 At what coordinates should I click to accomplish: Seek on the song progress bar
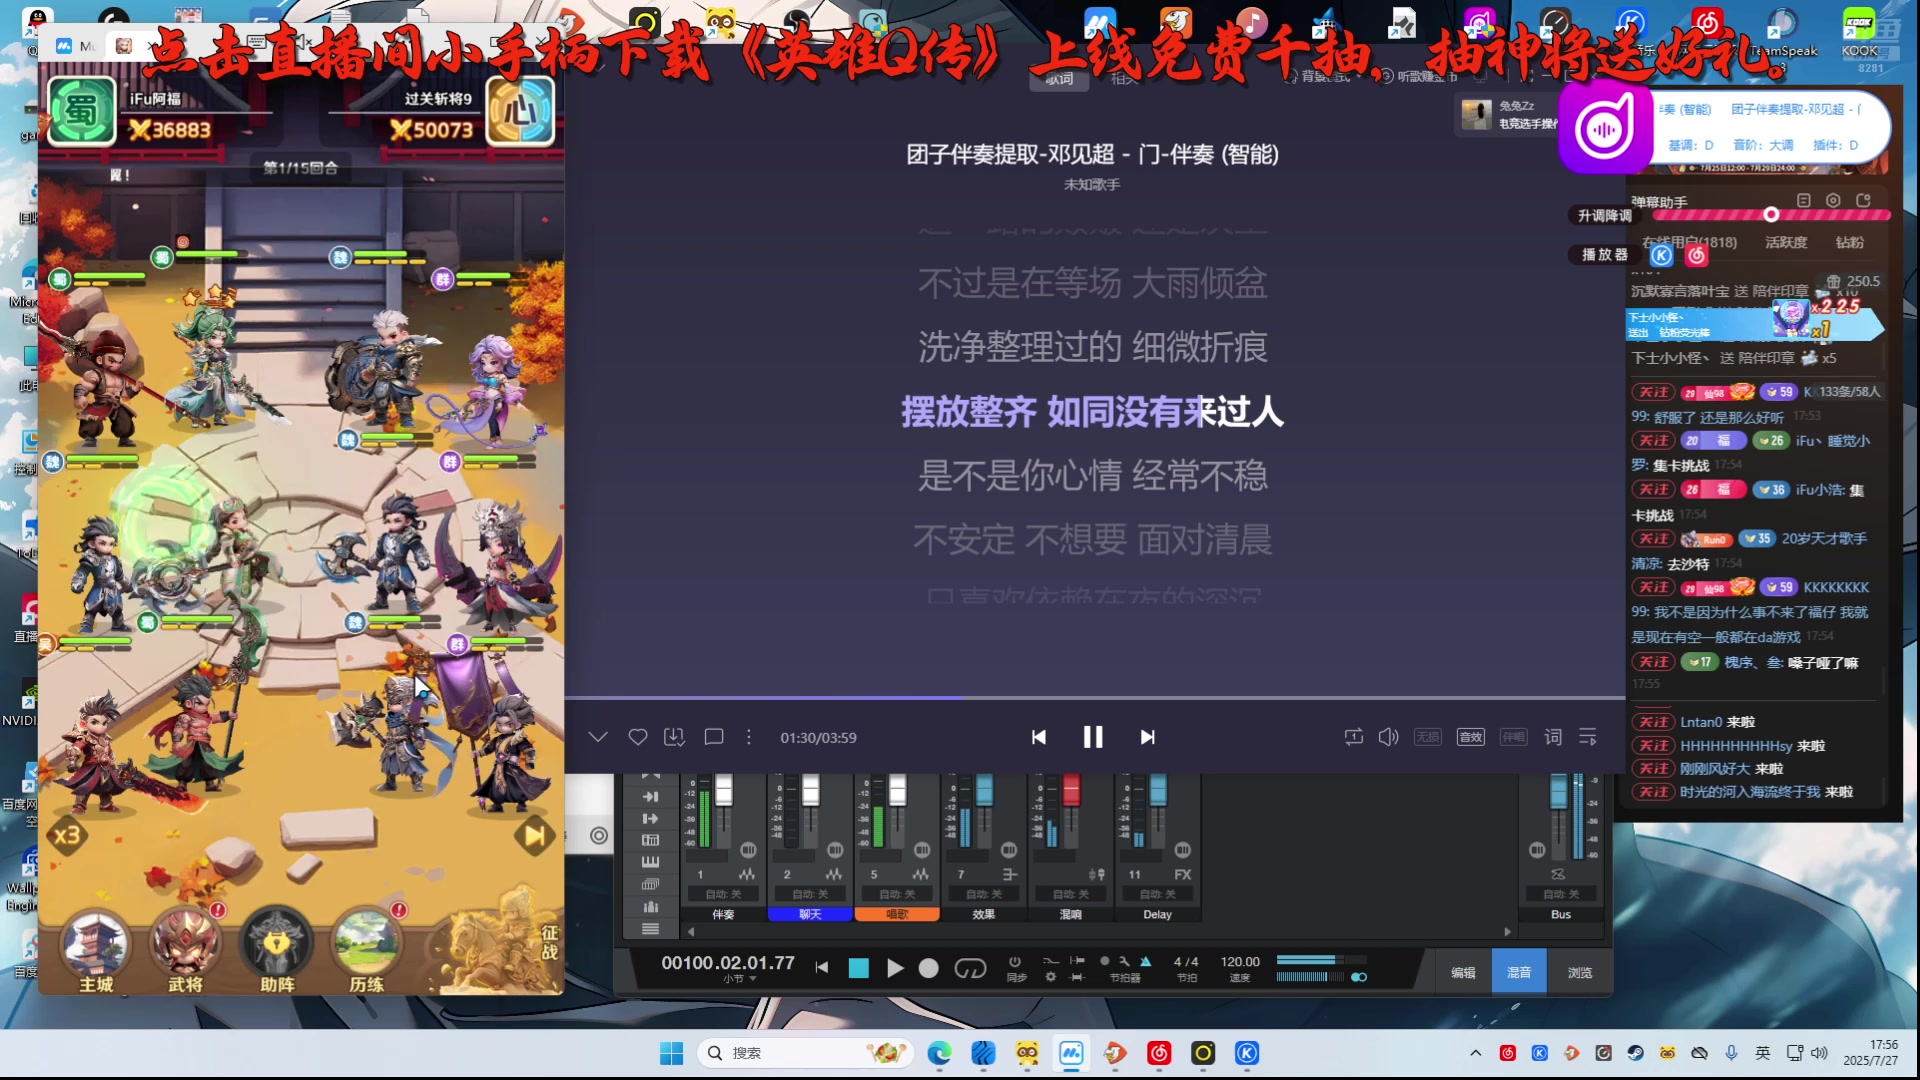pyautogui.click(x=1095, y=697)
